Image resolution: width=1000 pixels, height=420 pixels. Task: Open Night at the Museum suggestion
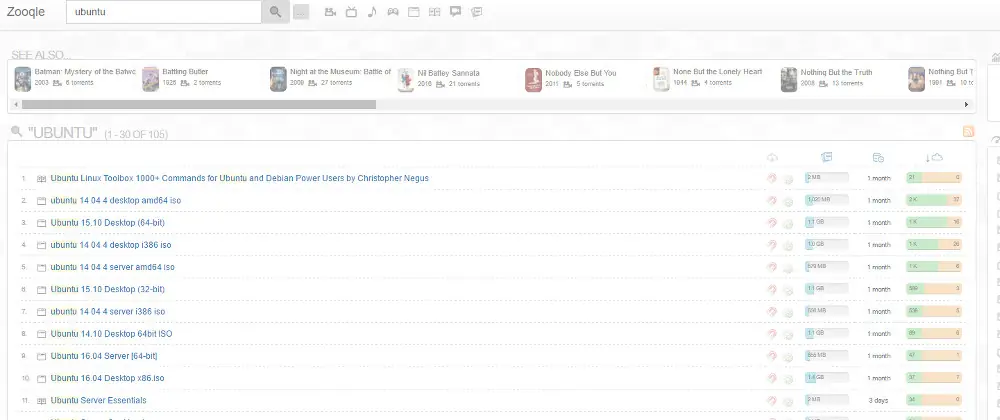330,78
